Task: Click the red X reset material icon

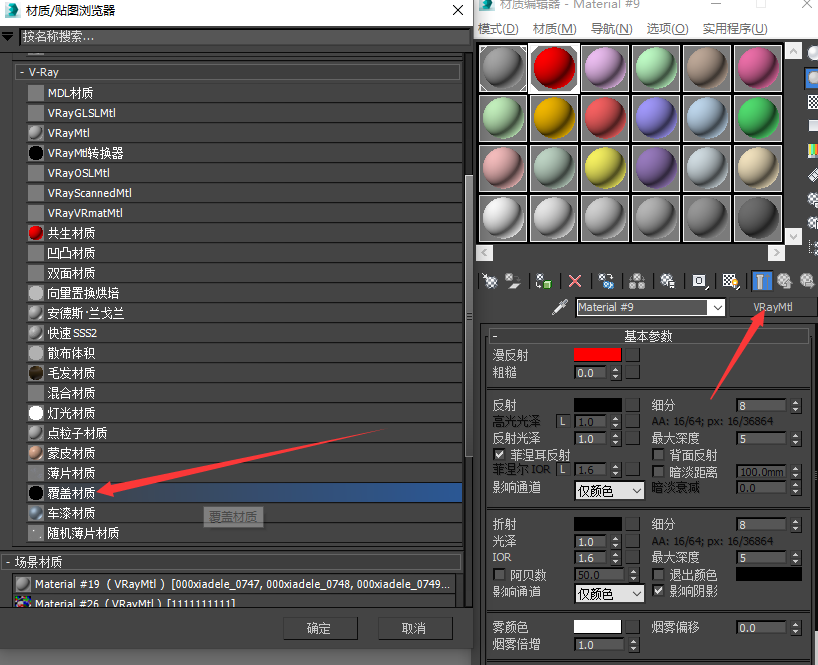Action: point(575,281)
